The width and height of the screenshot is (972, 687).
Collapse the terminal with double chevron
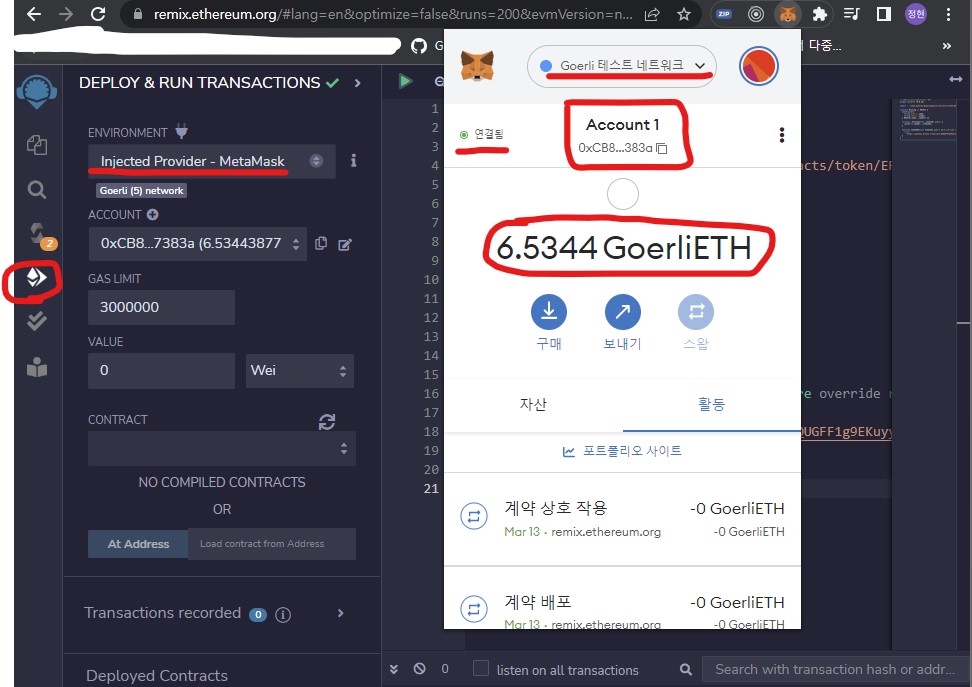click(394, 668)
